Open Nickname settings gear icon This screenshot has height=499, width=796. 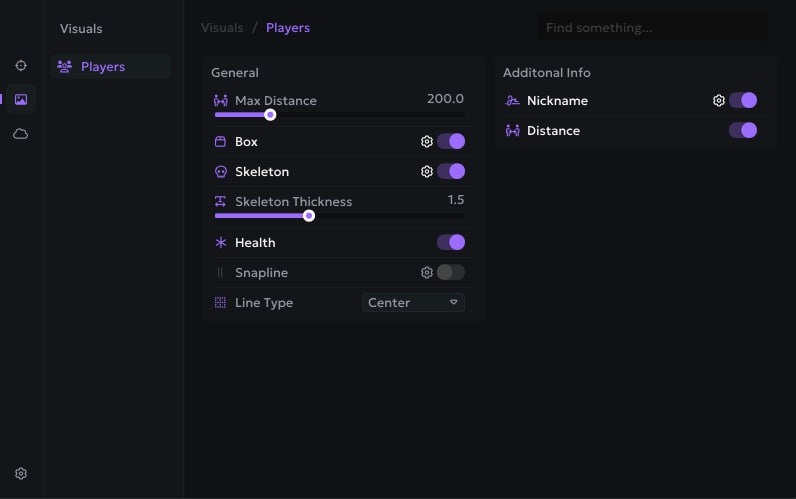pyautogui.click(x=718, y=101)
